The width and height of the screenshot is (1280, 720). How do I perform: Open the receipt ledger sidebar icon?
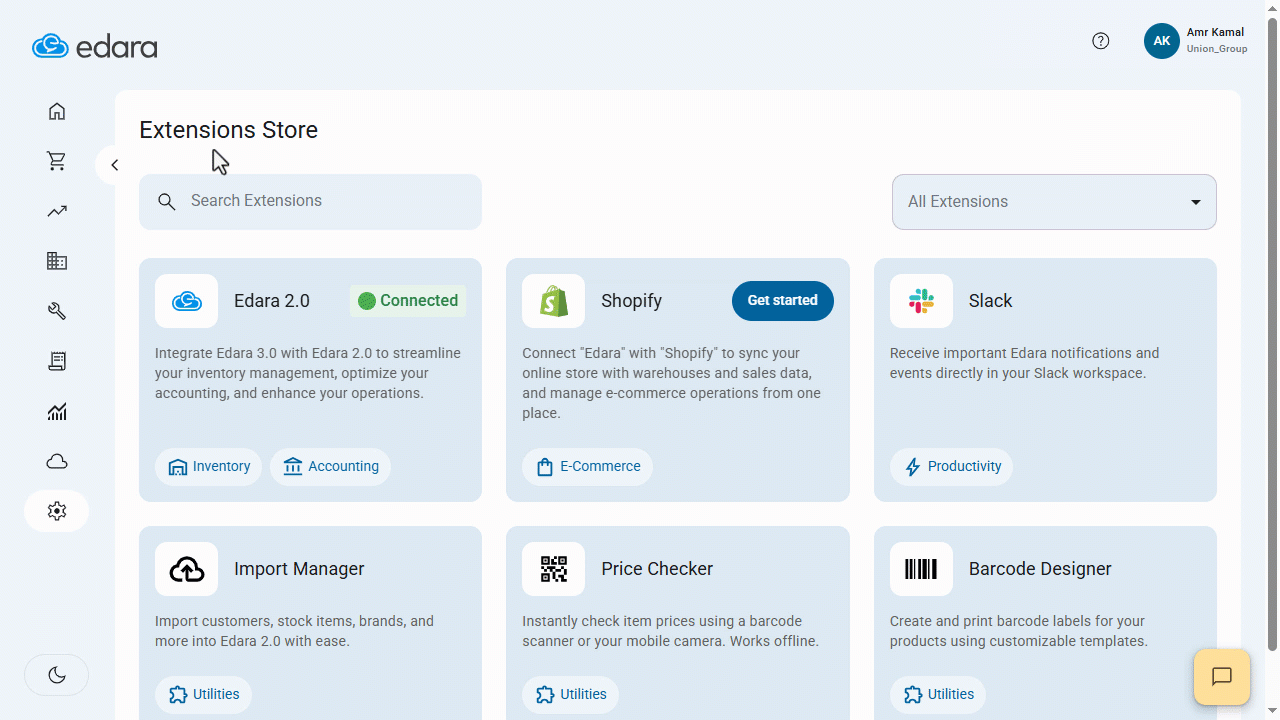[57, 361]
